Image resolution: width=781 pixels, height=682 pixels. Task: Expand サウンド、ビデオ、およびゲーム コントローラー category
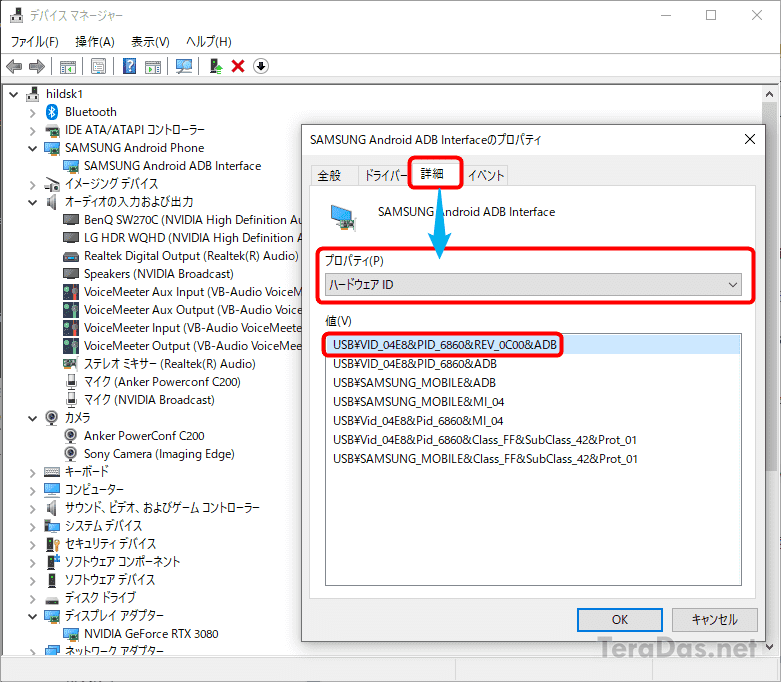click(x=33, y=509)
